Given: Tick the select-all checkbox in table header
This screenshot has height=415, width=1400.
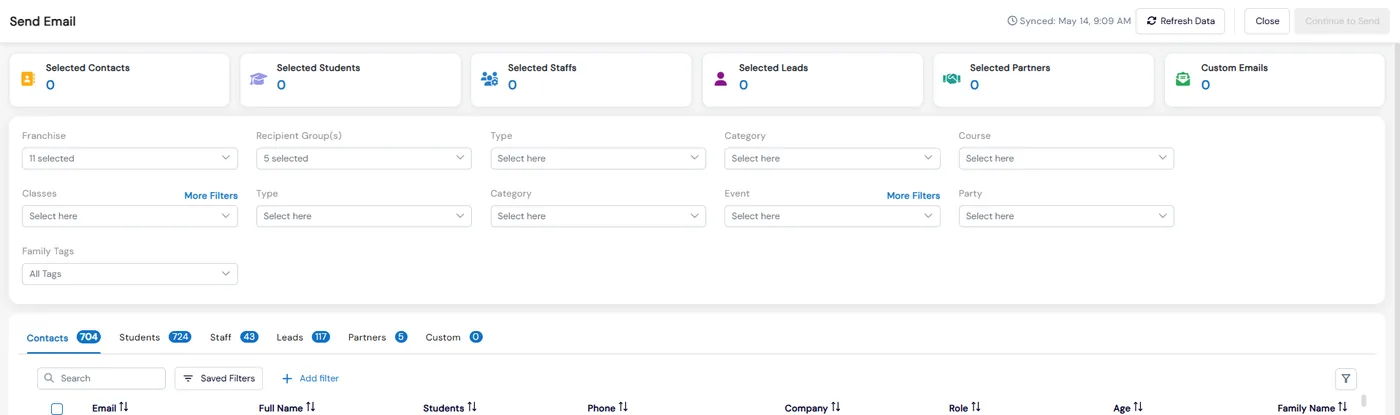Looking at the screenshot, I should [x=57, y=409].
